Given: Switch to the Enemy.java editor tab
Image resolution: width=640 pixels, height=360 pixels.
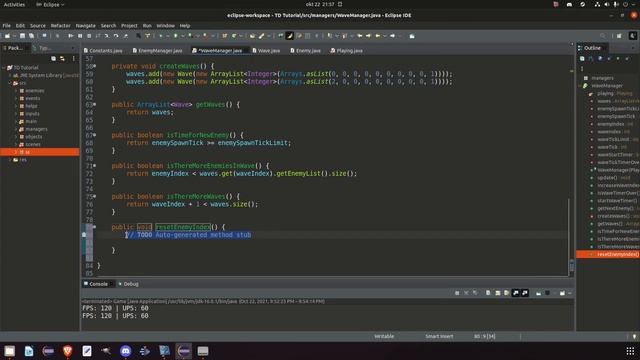Looking at the screenshot, I should (305, 51).
